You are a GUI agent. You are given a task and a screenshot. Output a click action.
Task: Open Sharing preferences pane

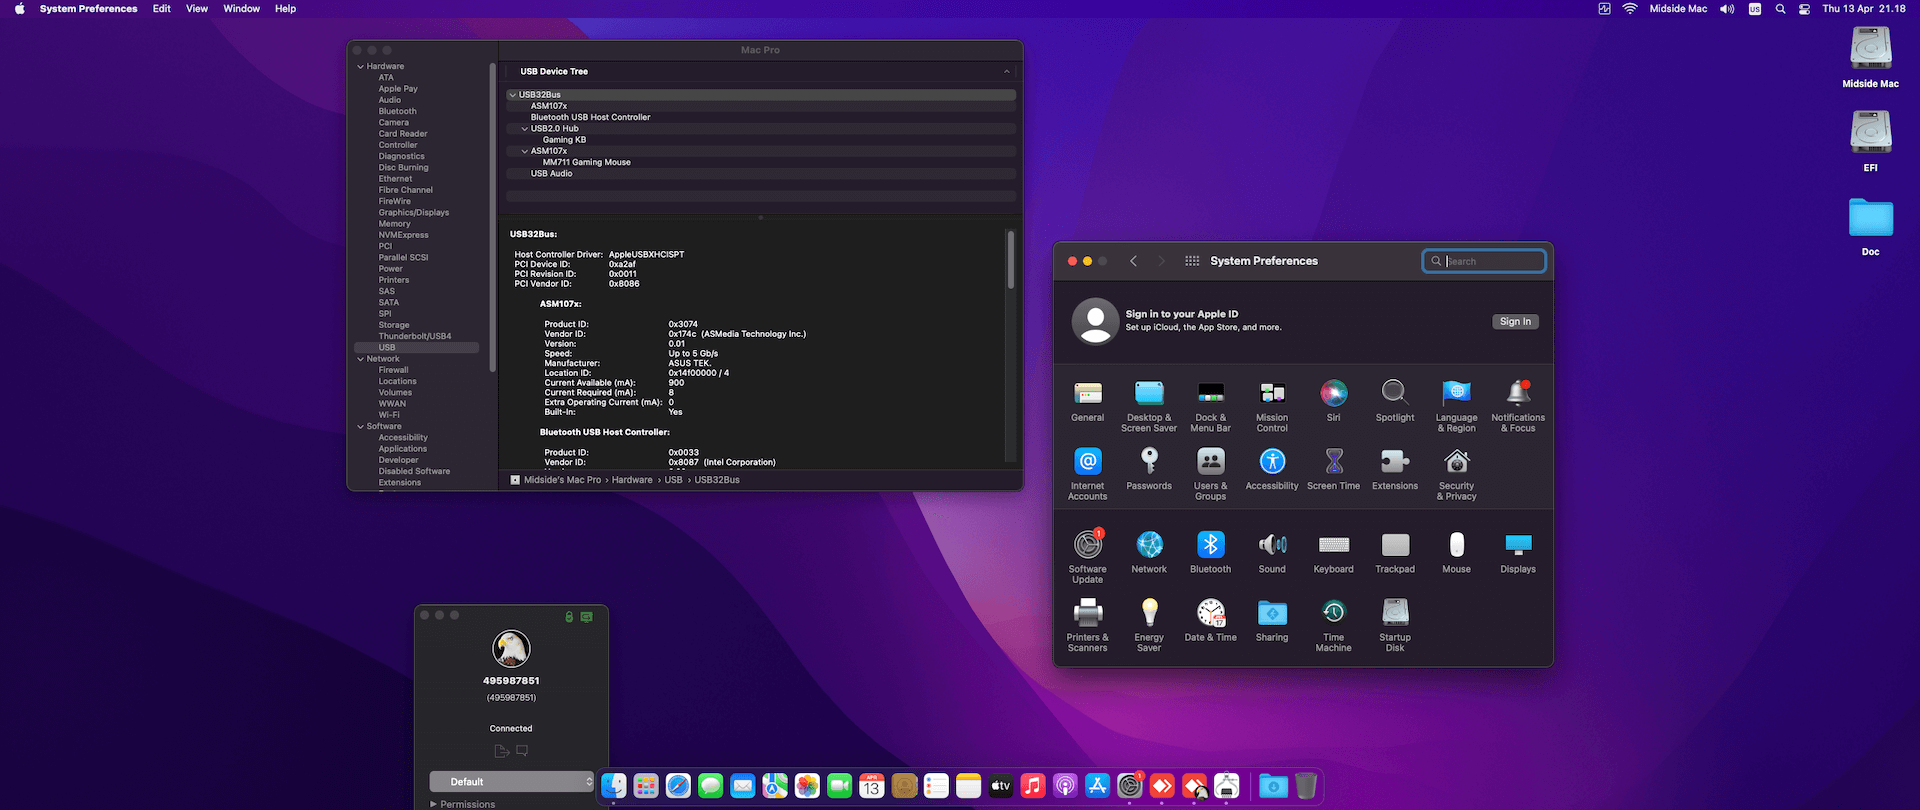tap(1272, 620)
